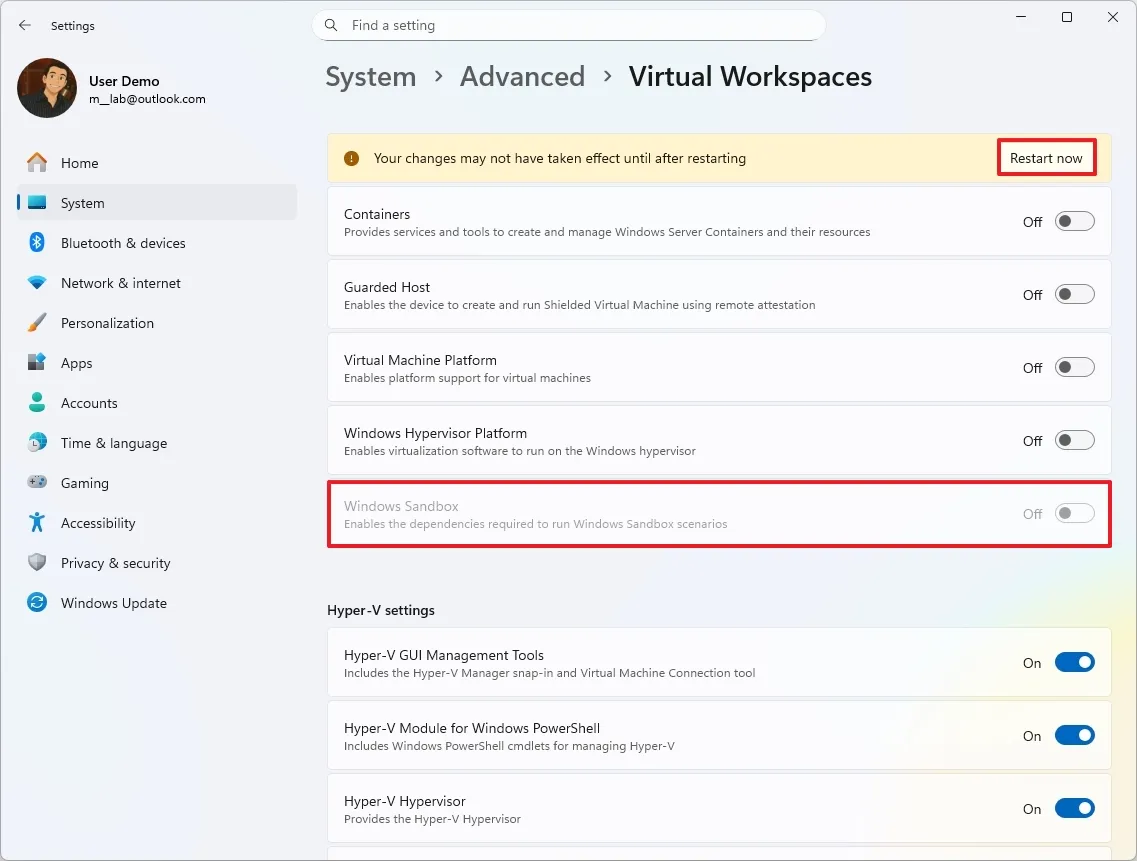Check for Windows Update

point(113,603)
